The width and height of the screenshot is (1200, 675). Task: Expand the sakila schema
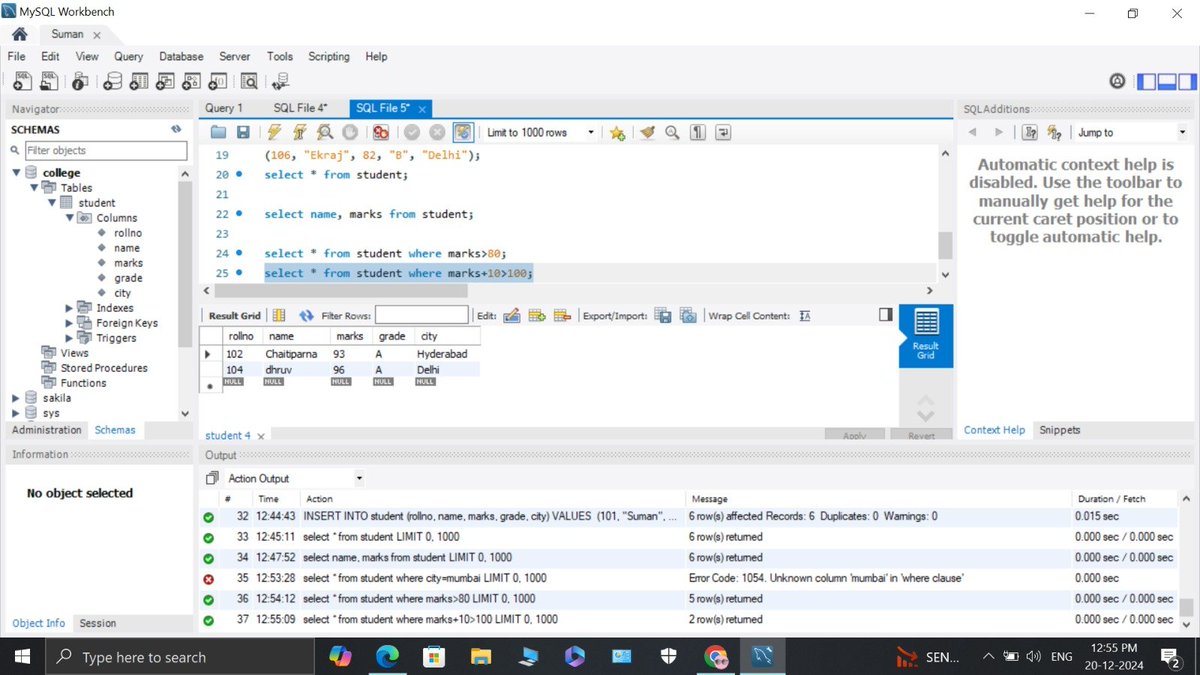[16, 398]
